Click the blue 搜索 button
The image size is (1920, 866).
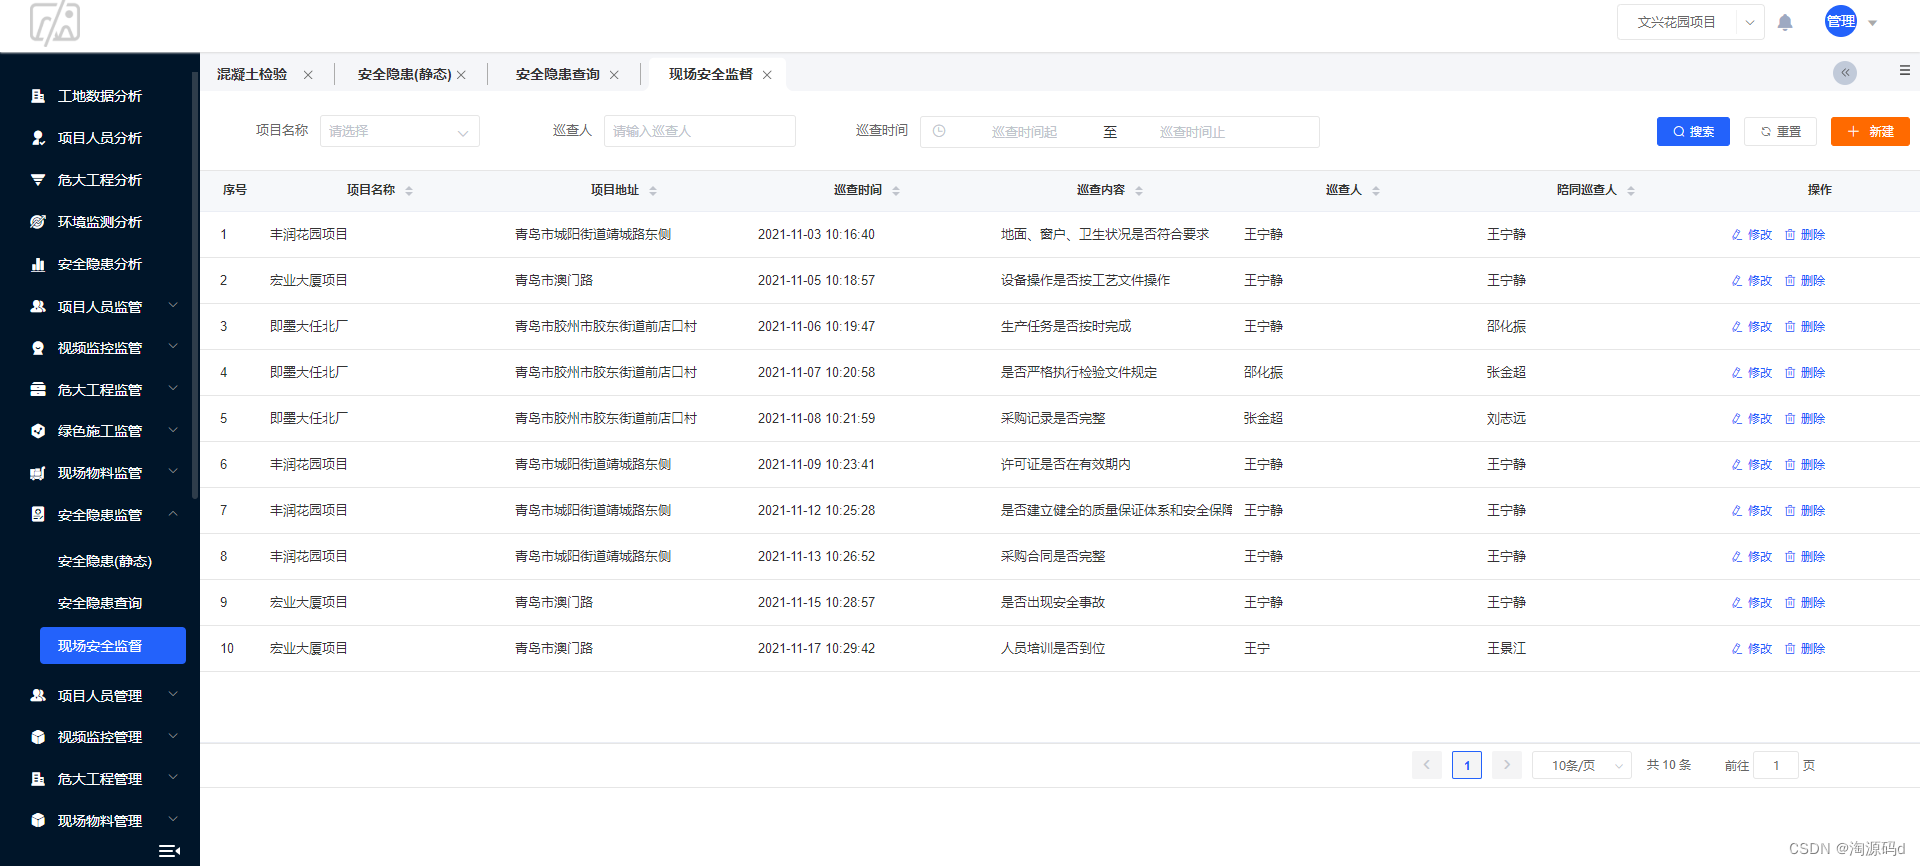pos(1693,131)
